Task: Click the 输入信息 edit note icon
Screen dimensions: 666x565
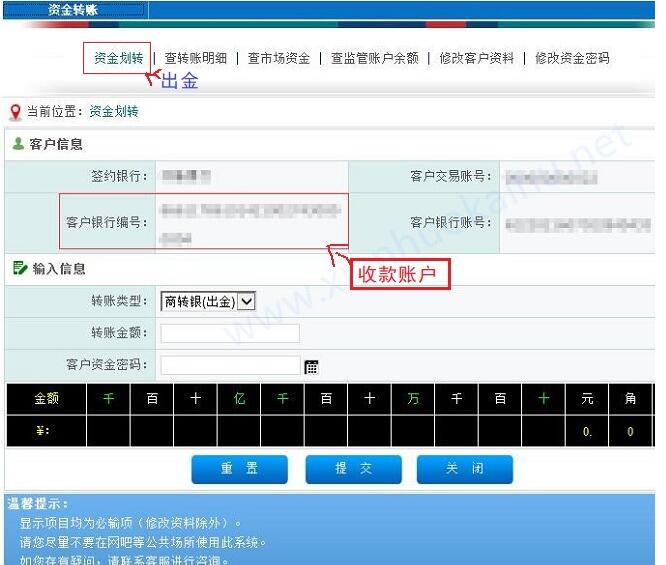Action: tap(20, 268)
